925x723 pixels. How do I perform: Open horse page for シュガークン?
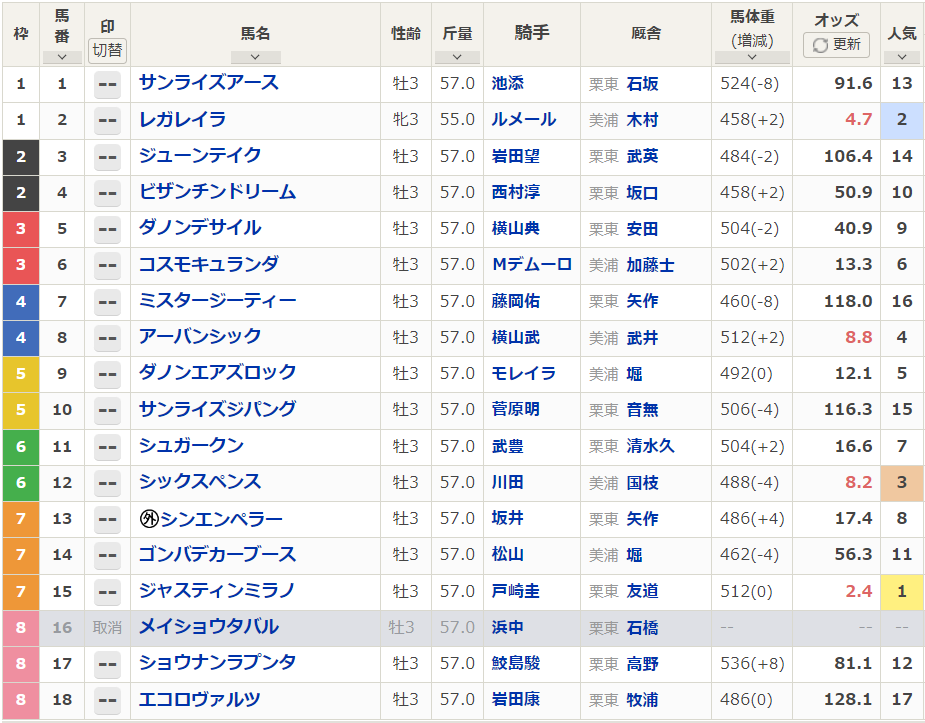click(191, 446)
